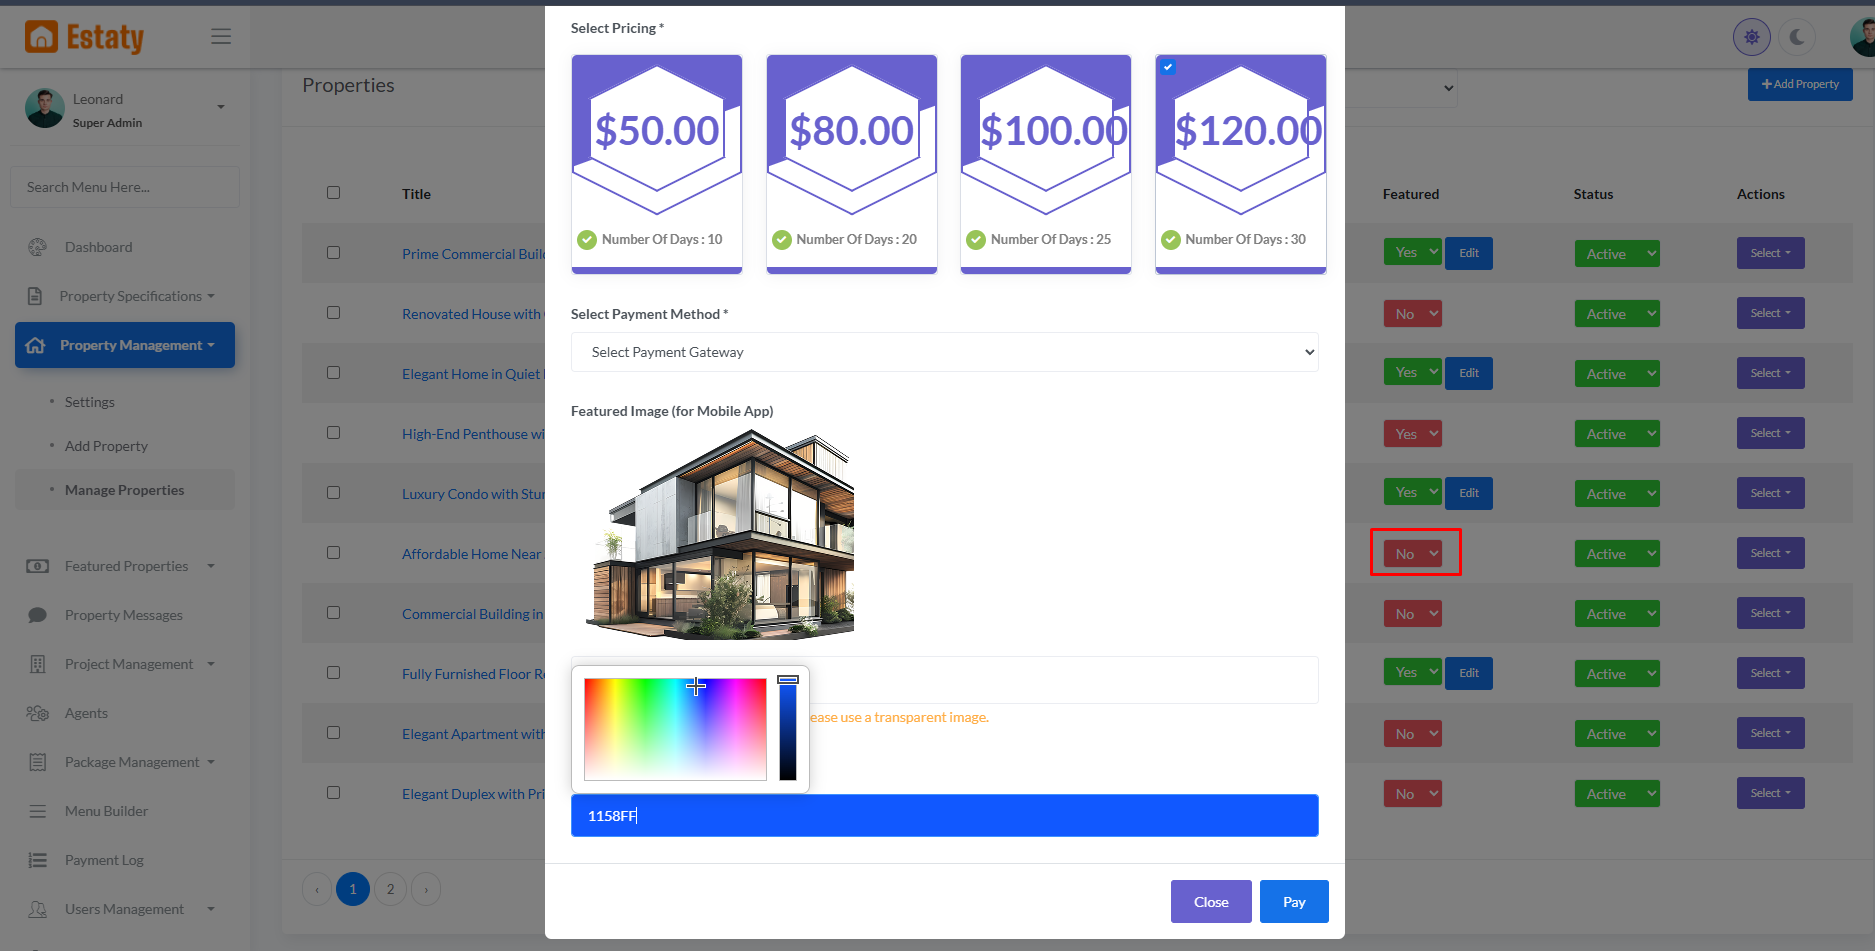
Task: Click the Add Property button
Action: pos(1800,84)
